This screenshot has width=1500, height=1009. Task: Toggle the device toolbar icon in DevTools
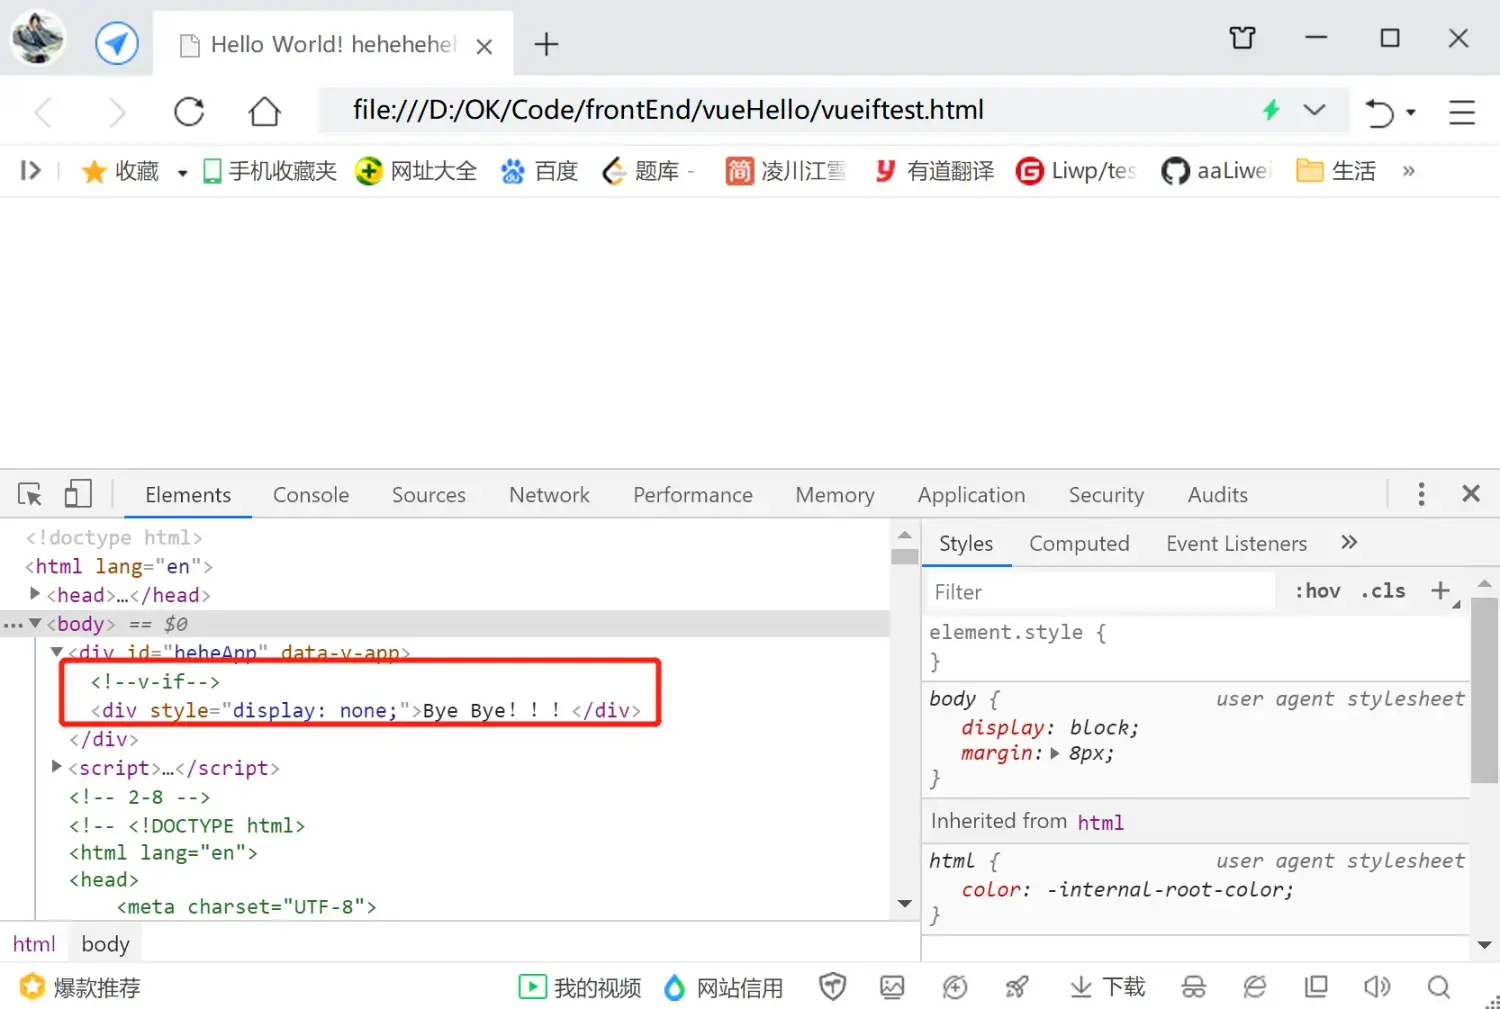point(78,494)
